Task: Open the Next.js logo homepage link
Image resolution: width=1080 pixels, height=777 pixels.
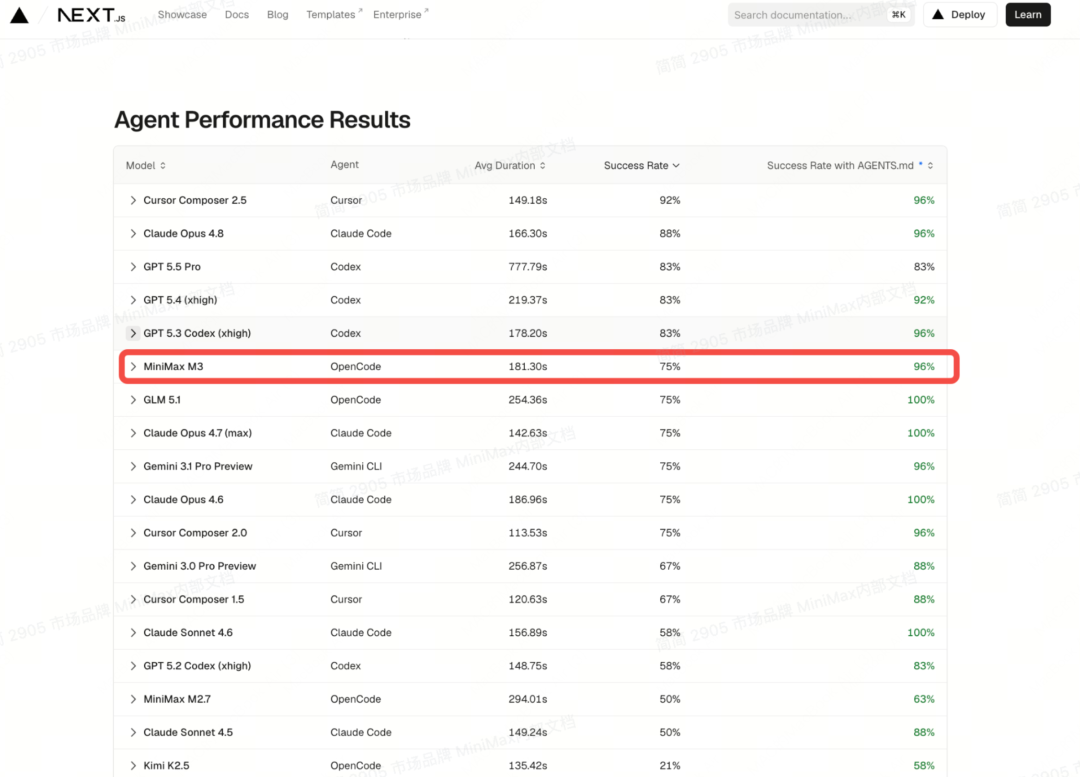Action: (91, 15)
